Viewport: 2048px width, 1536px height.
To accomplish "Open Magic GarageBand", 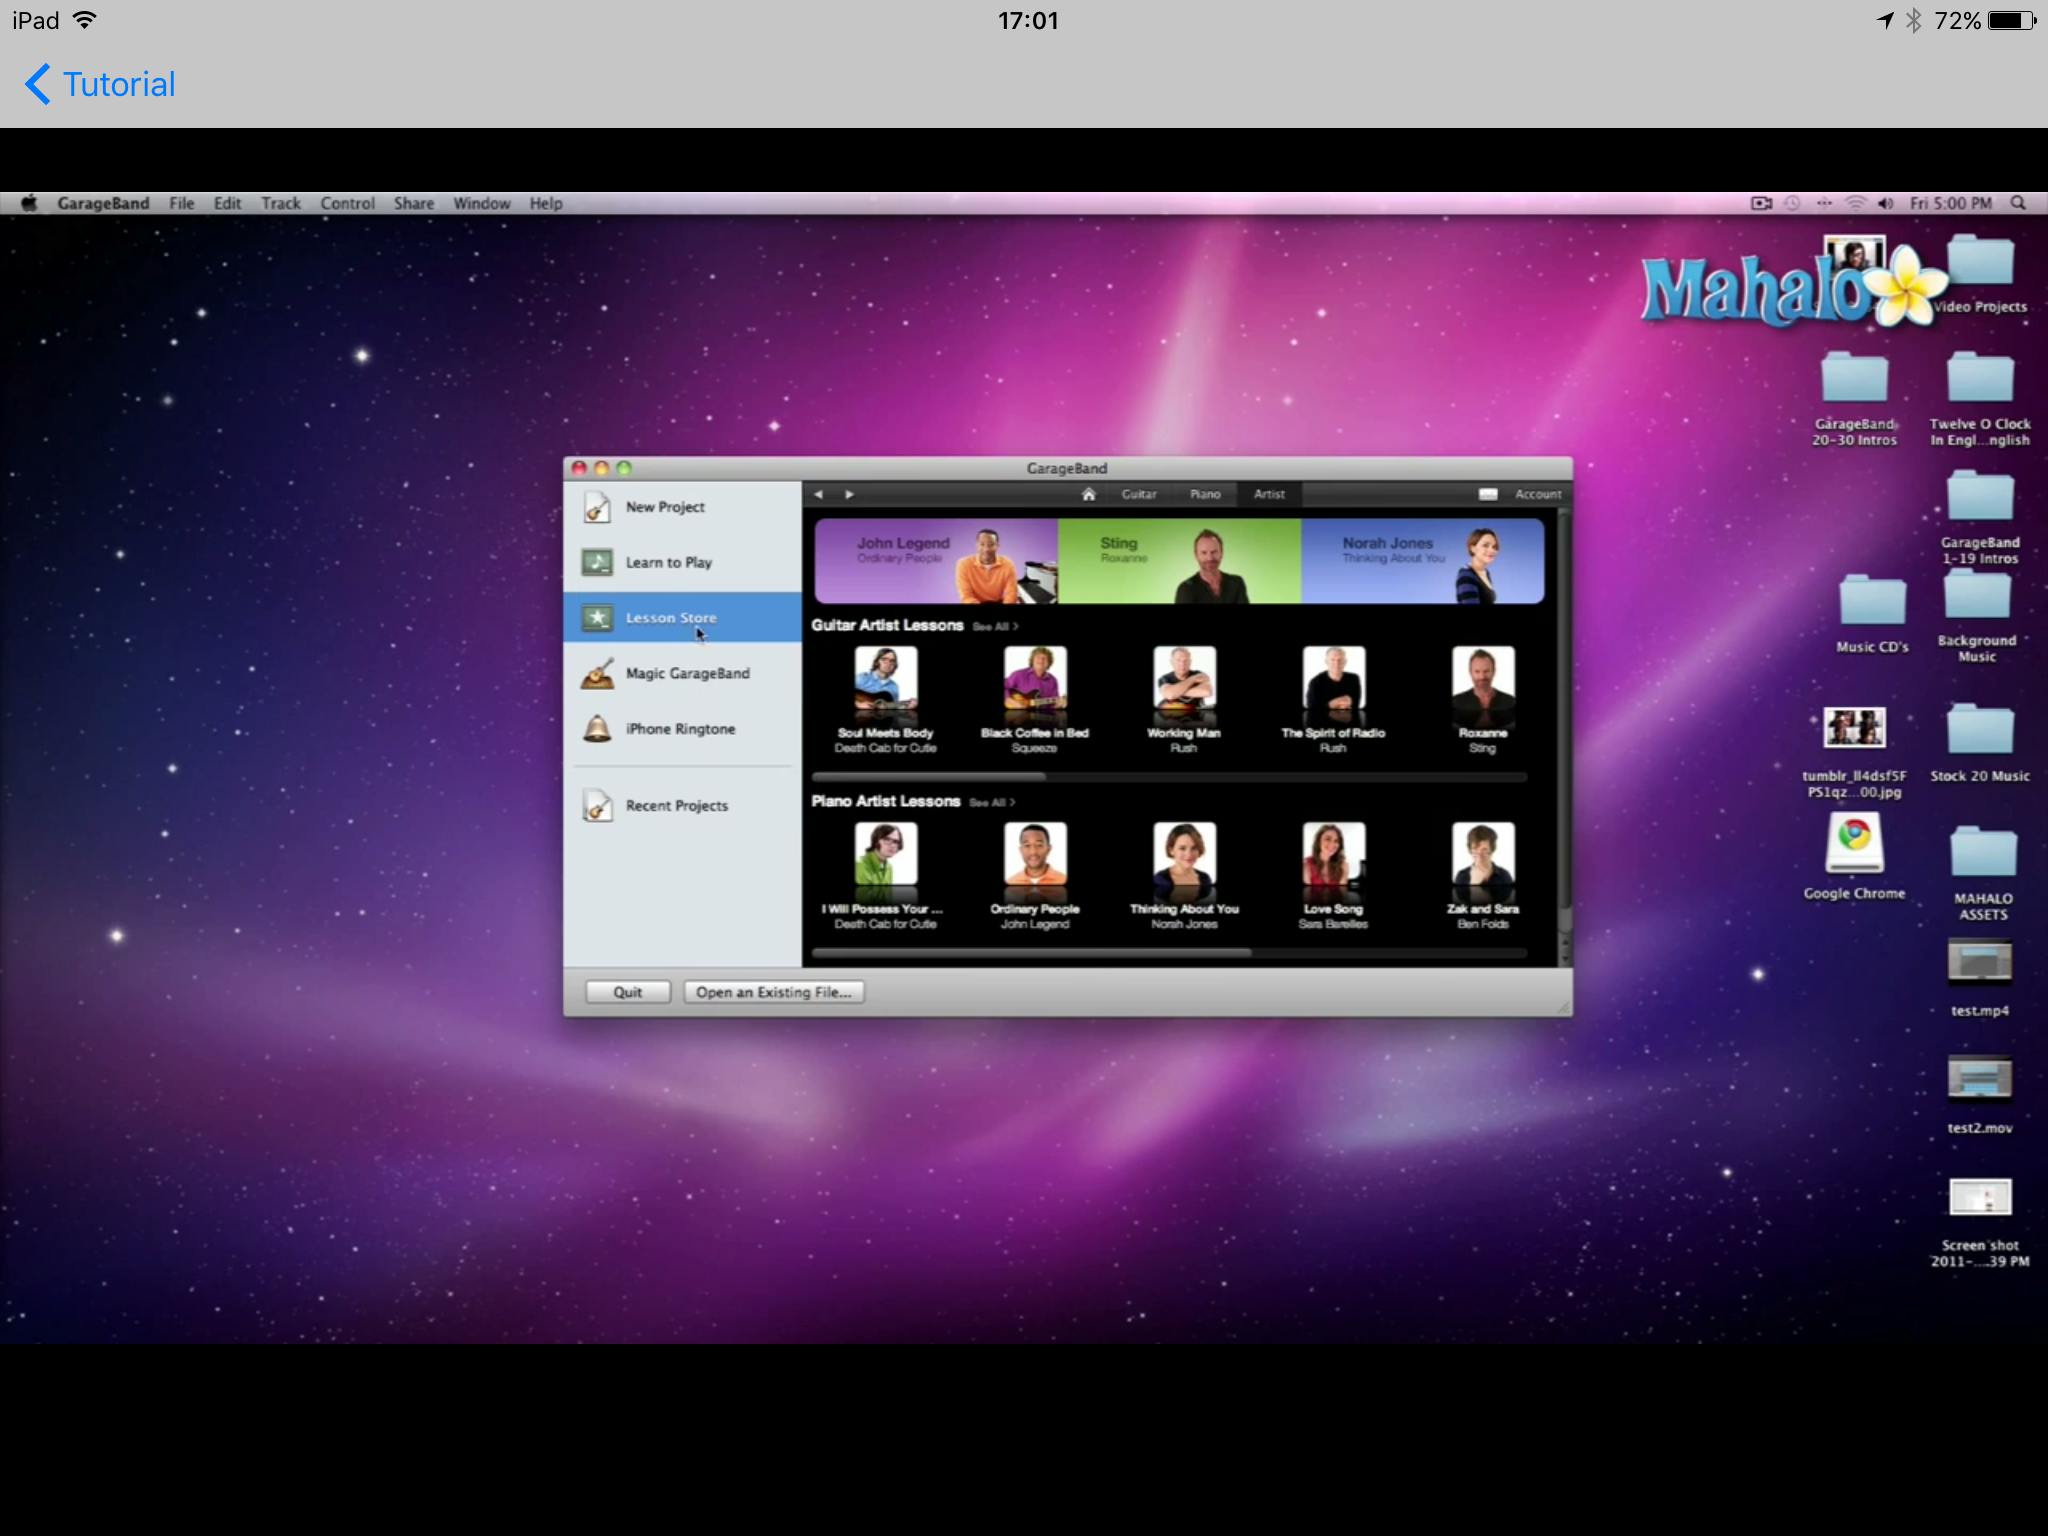I will (687, 673).
